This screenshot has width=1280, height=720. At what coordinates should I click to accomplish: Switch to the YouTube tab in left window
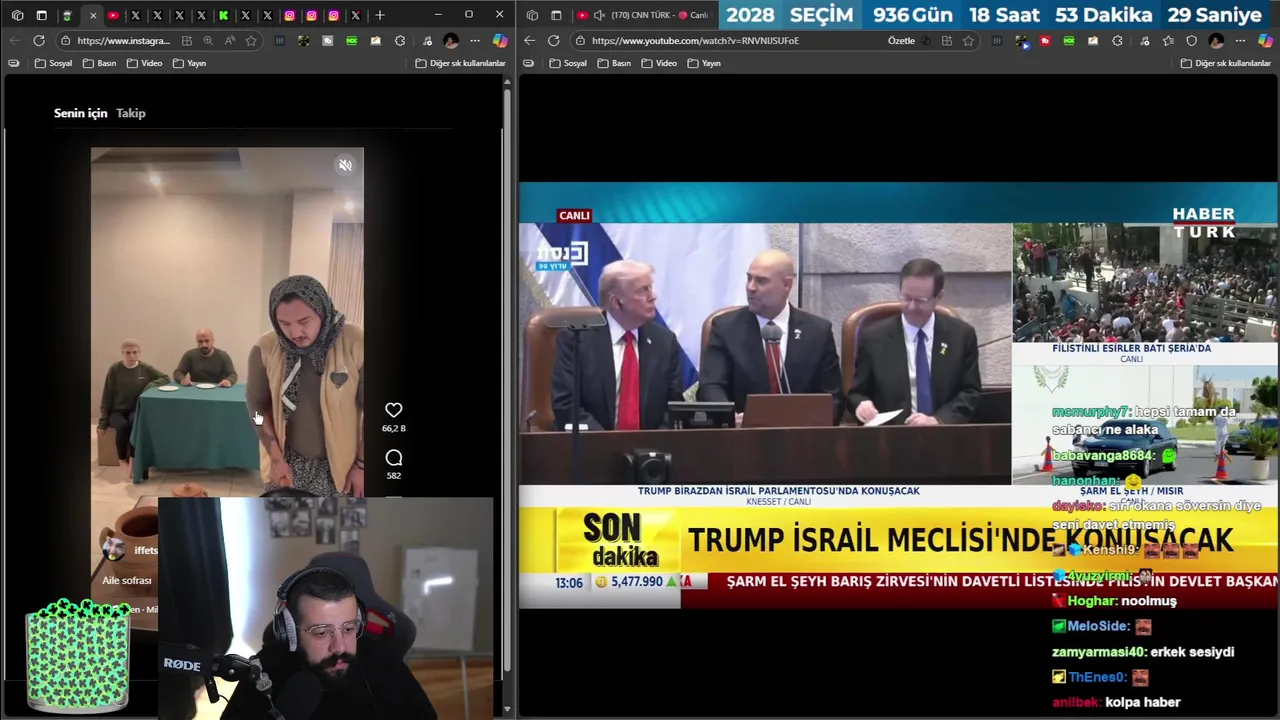[113, 15]
